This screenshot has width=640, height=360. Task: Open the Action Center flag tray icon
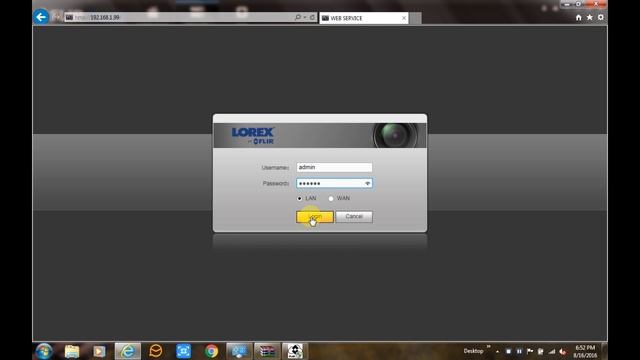coord(530,351)
